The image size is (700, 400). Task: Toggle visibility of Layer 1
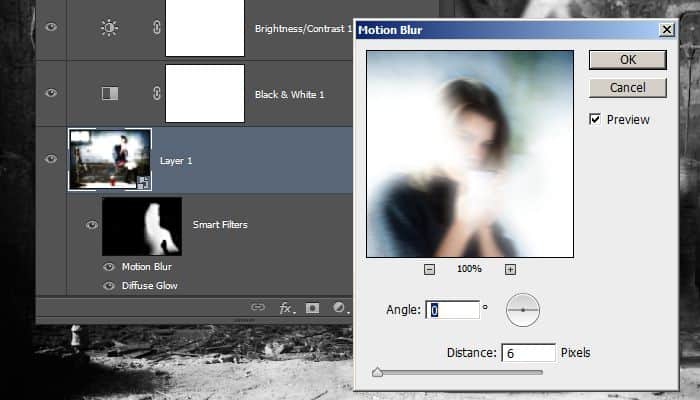tap(51, 159)
